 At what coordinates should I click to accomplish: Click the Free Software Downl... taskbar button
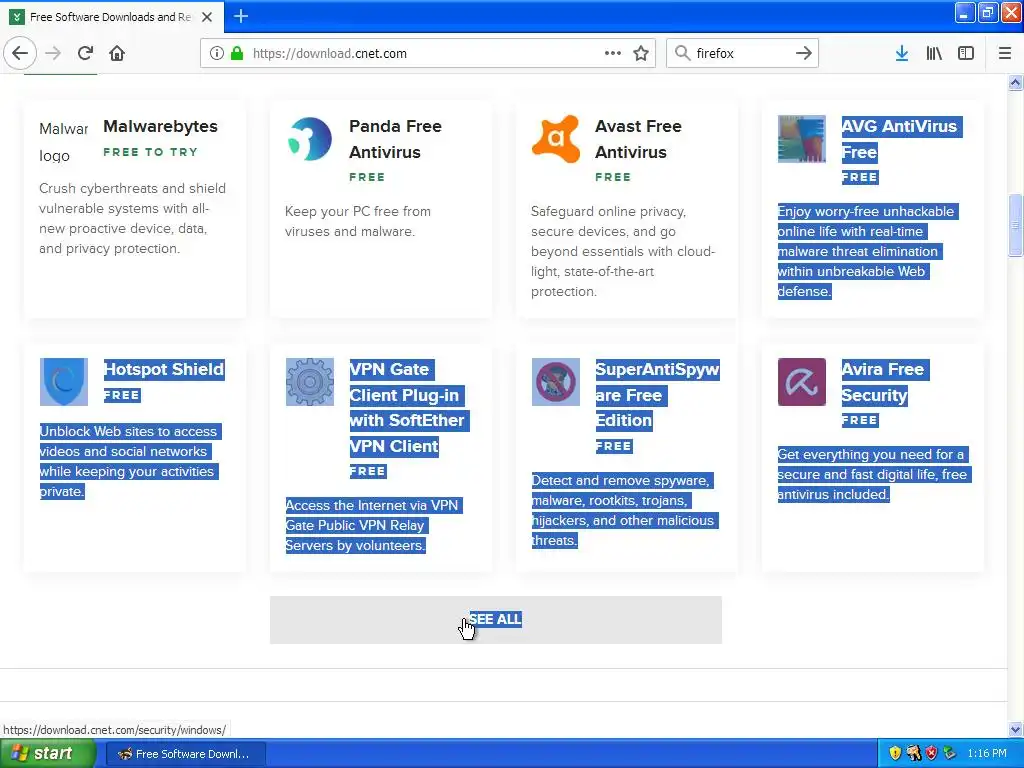[185, 754]
